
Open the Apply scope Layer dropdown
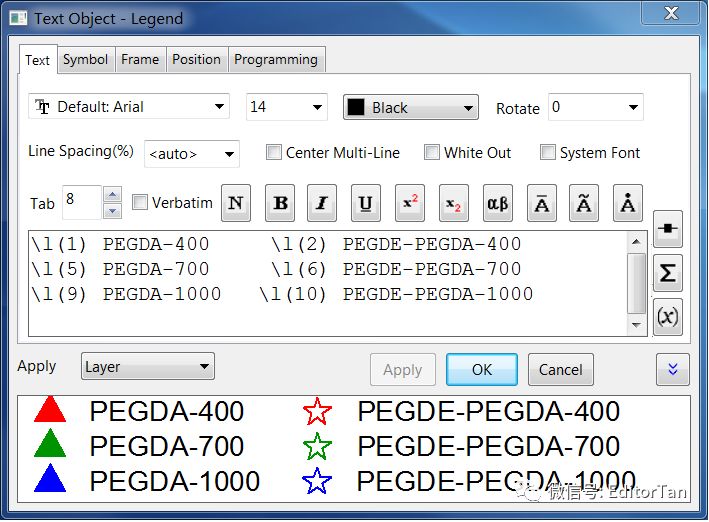[148, 366]
